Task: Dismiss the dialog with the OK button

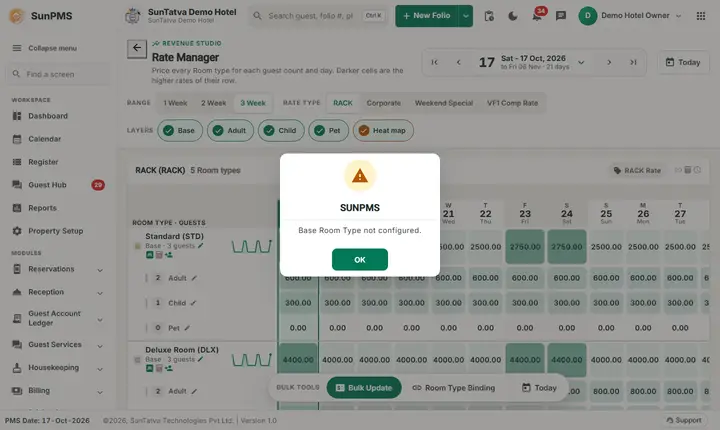Action: click(360, 260)
